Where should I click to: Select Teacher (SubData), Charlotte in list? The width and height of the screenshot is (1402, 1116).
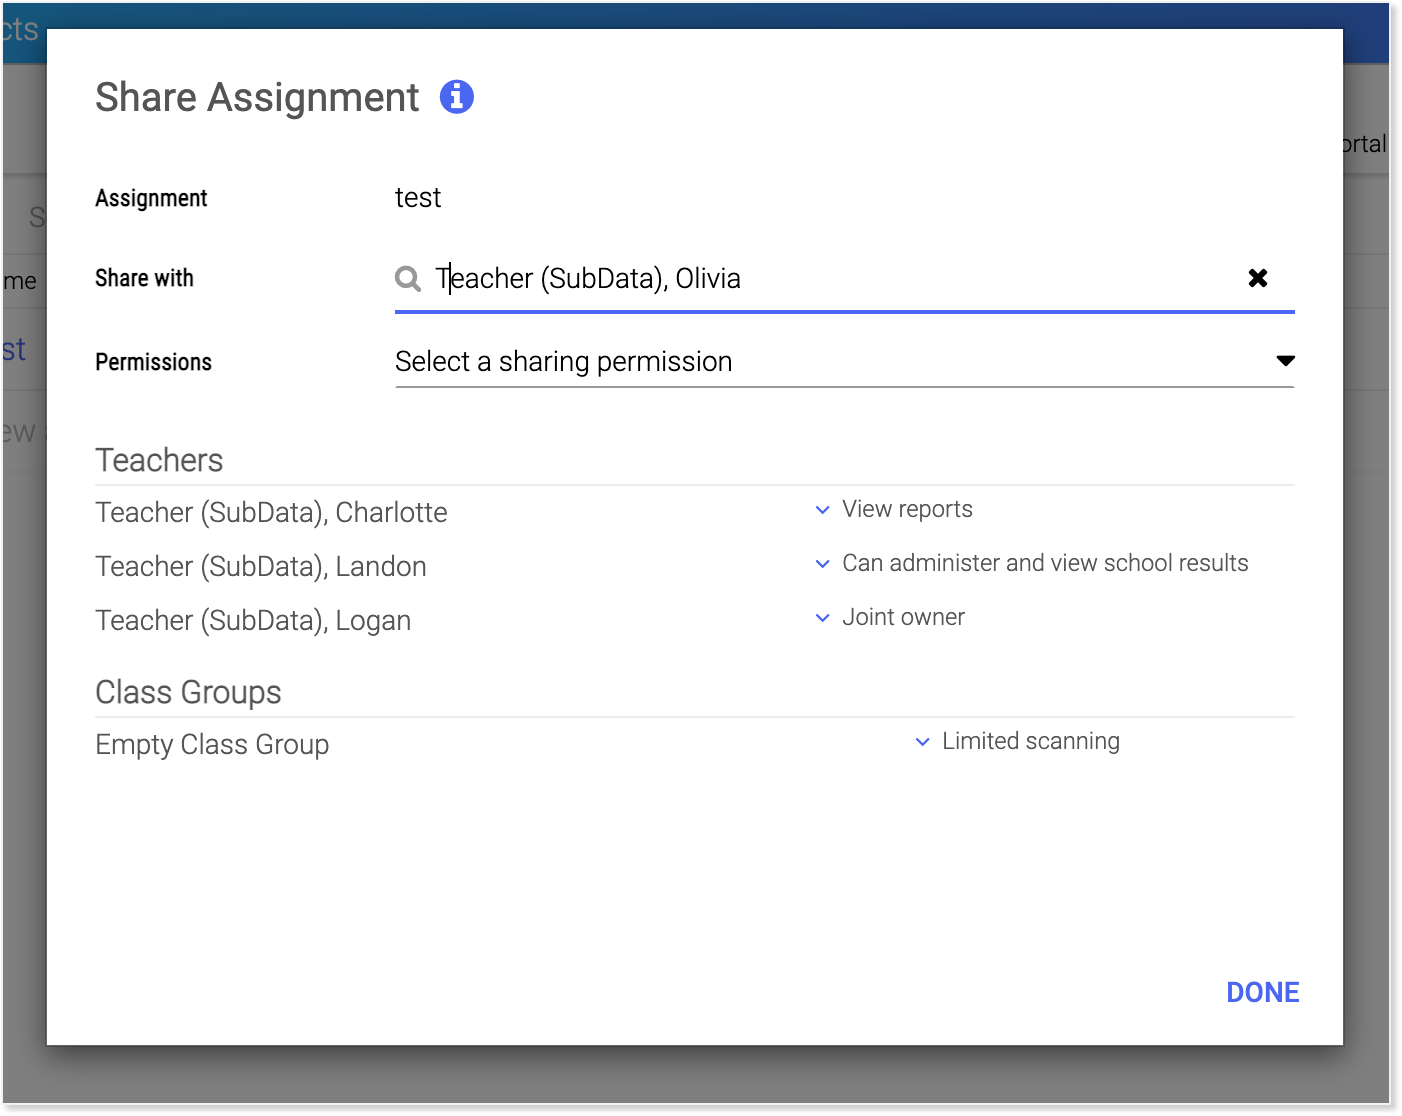tap(271, 513)
